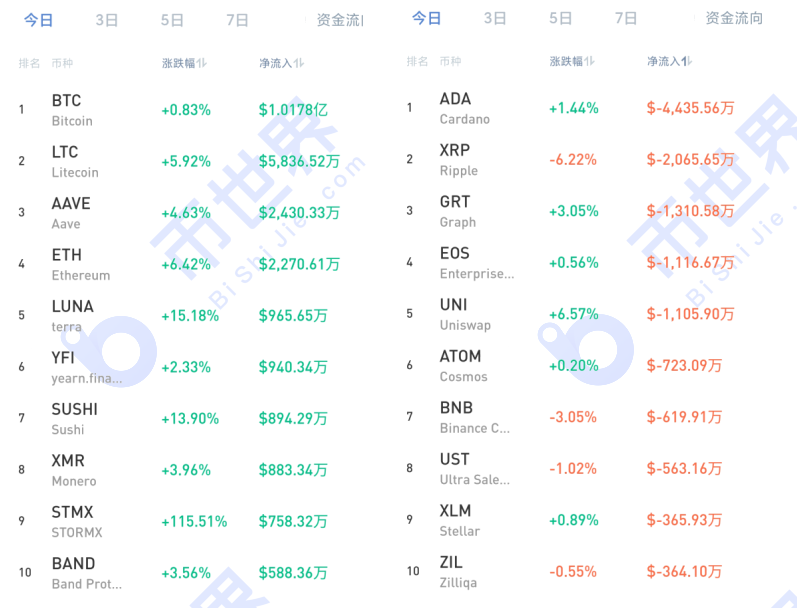
Task: Open 资金流向 link in right panel
Action: point(734,18)
